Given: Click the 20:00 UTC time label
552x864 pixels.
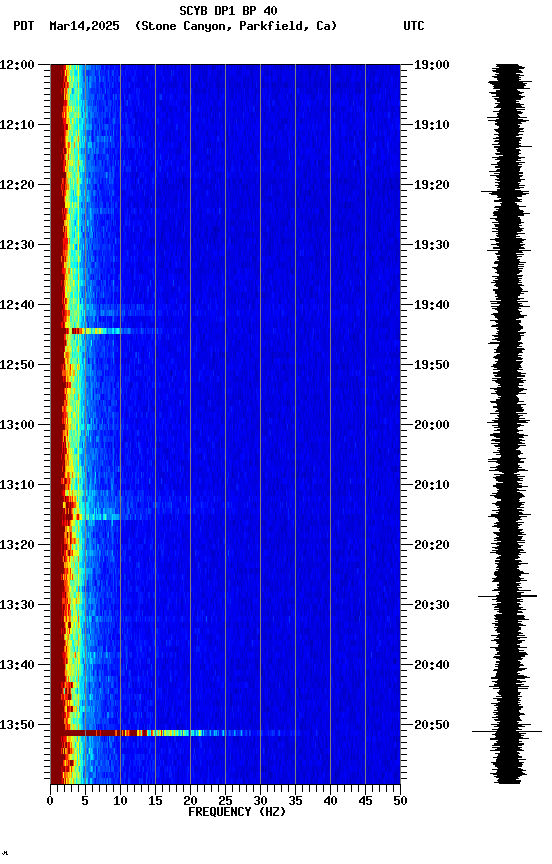Looking at the screenshot, I should coord(432,425).
